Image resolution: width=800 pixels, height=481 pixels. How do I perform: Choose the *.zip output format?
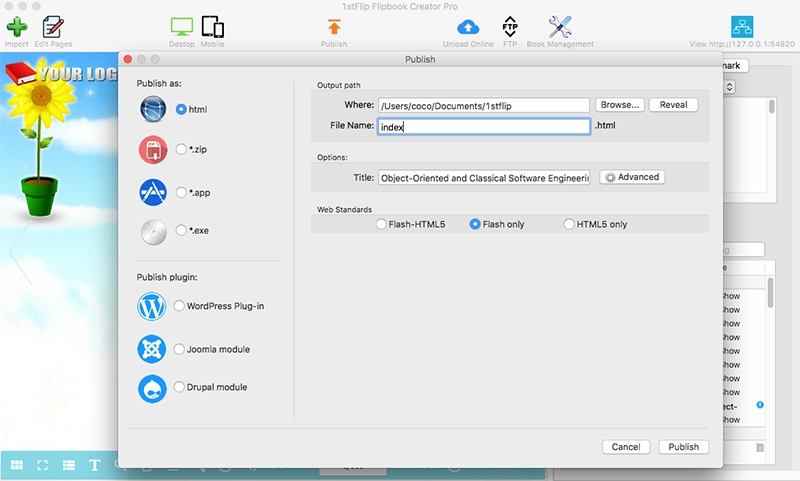[181, 149]
